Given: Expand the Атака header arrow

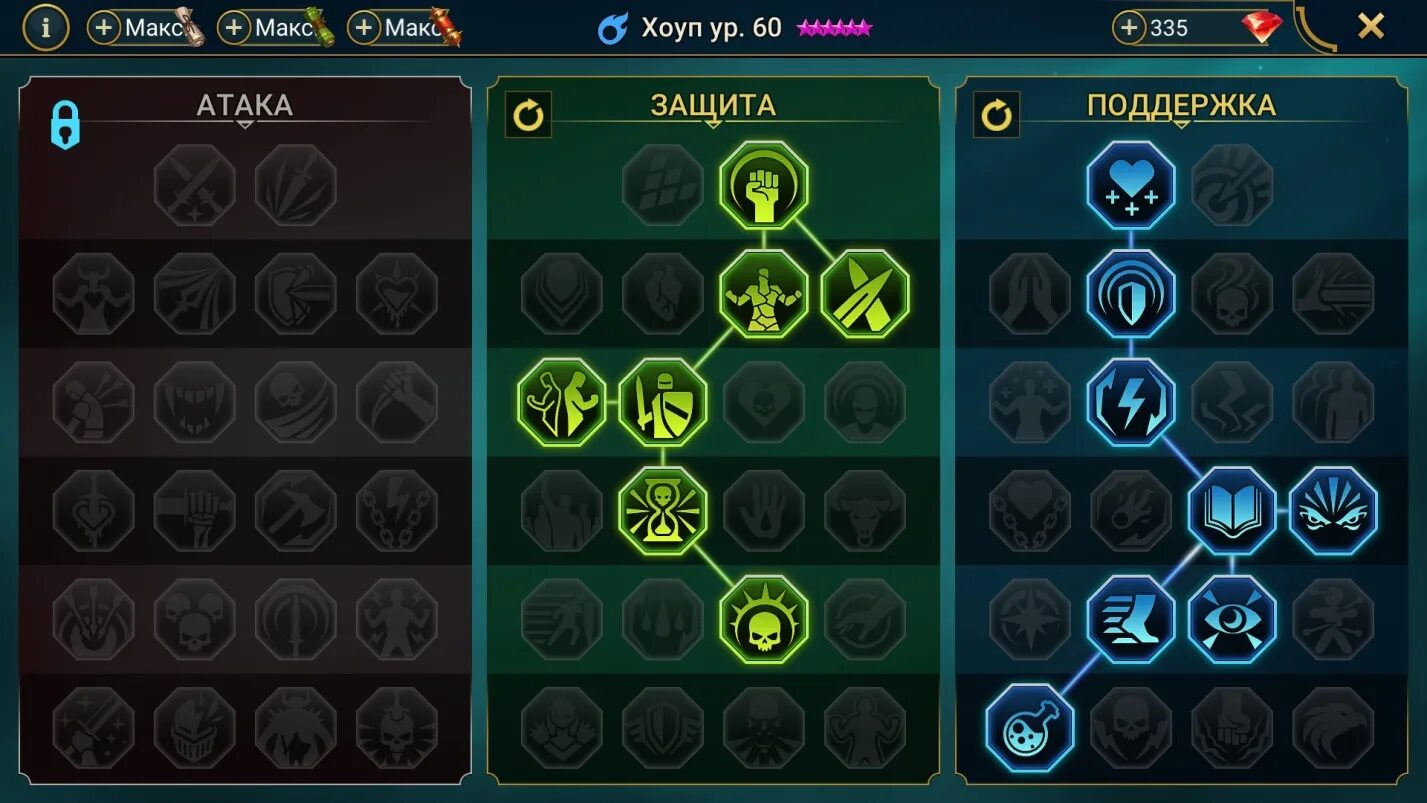Looking at the screenshot, I should [x=245, y=124].
